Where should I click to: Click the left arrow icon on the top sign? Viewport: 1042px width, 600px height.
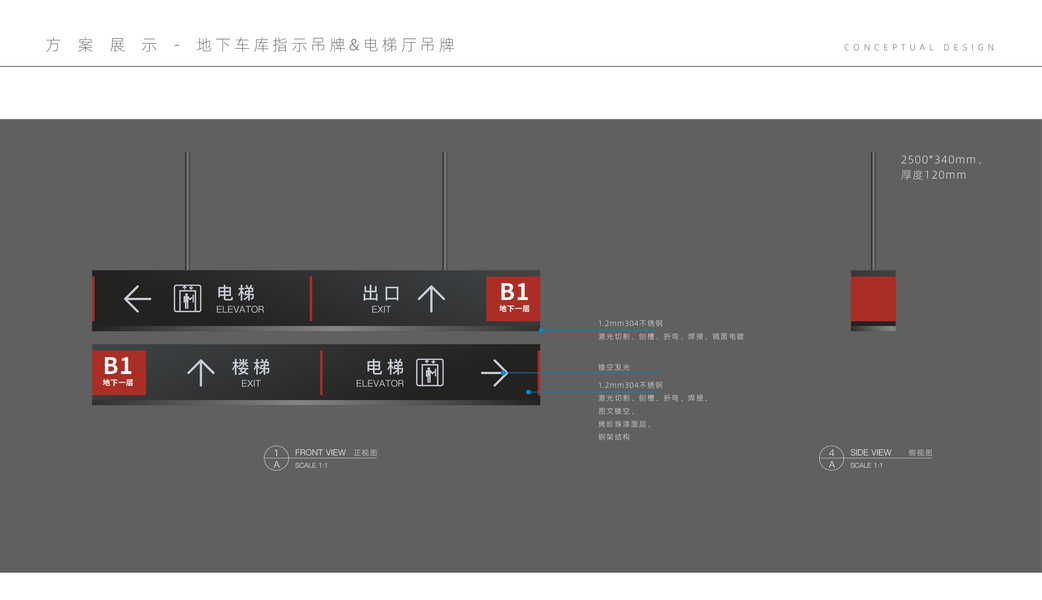tap(138, 299)
